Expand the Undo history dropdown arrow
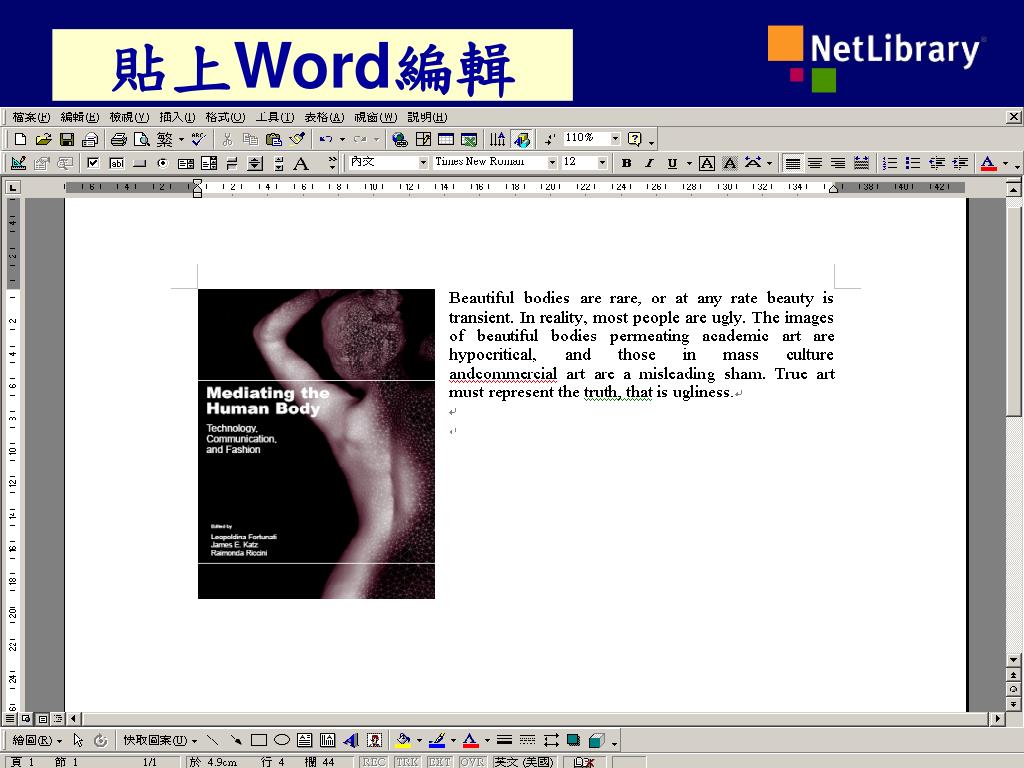Viewport: 1024px width, 768px height. click(342, 139)
